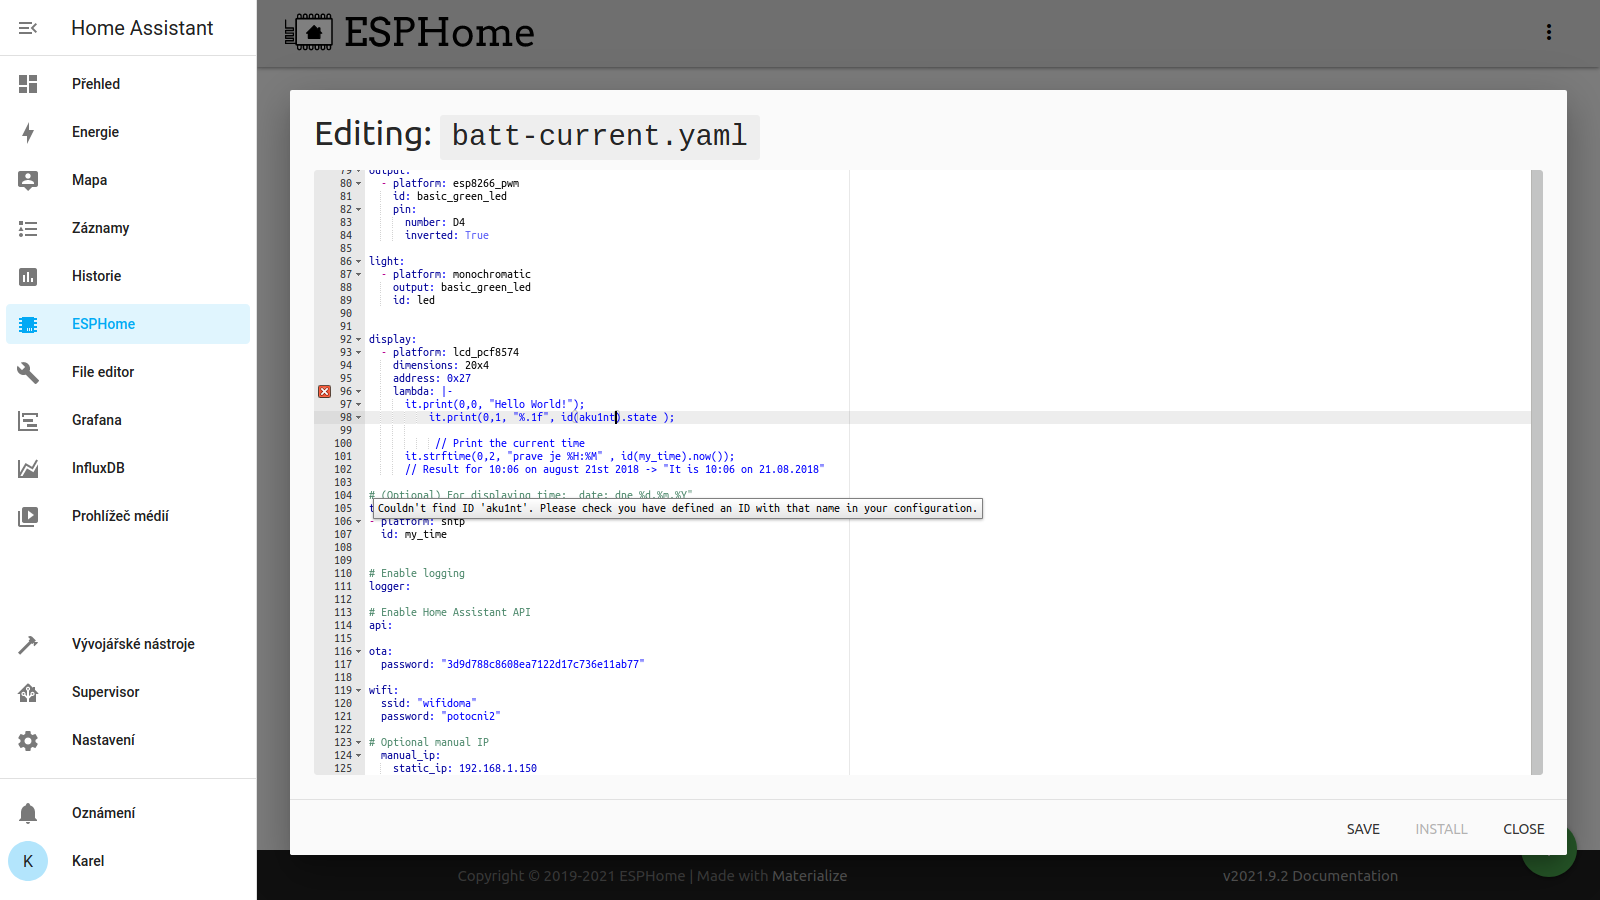Screen dimensions: 1600x900
Task: Collapse fold arrow at line 116 ota
Action: point(359,651)
